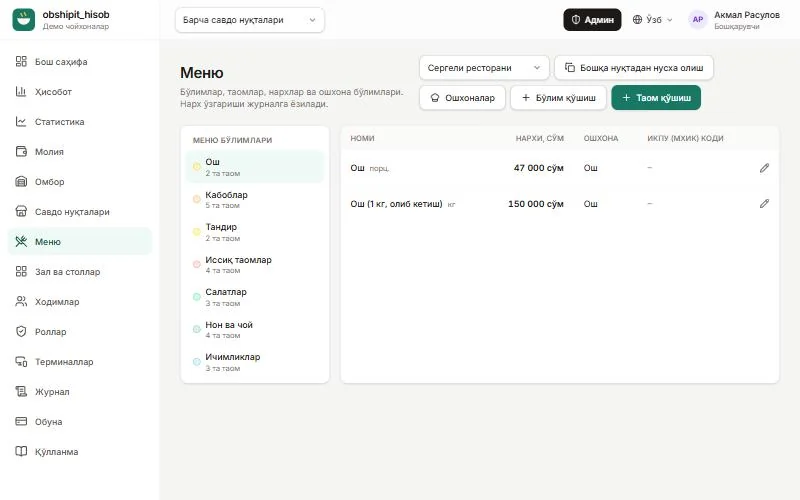
Task: Click the НОМИ column header
Action: click(362, 138)
